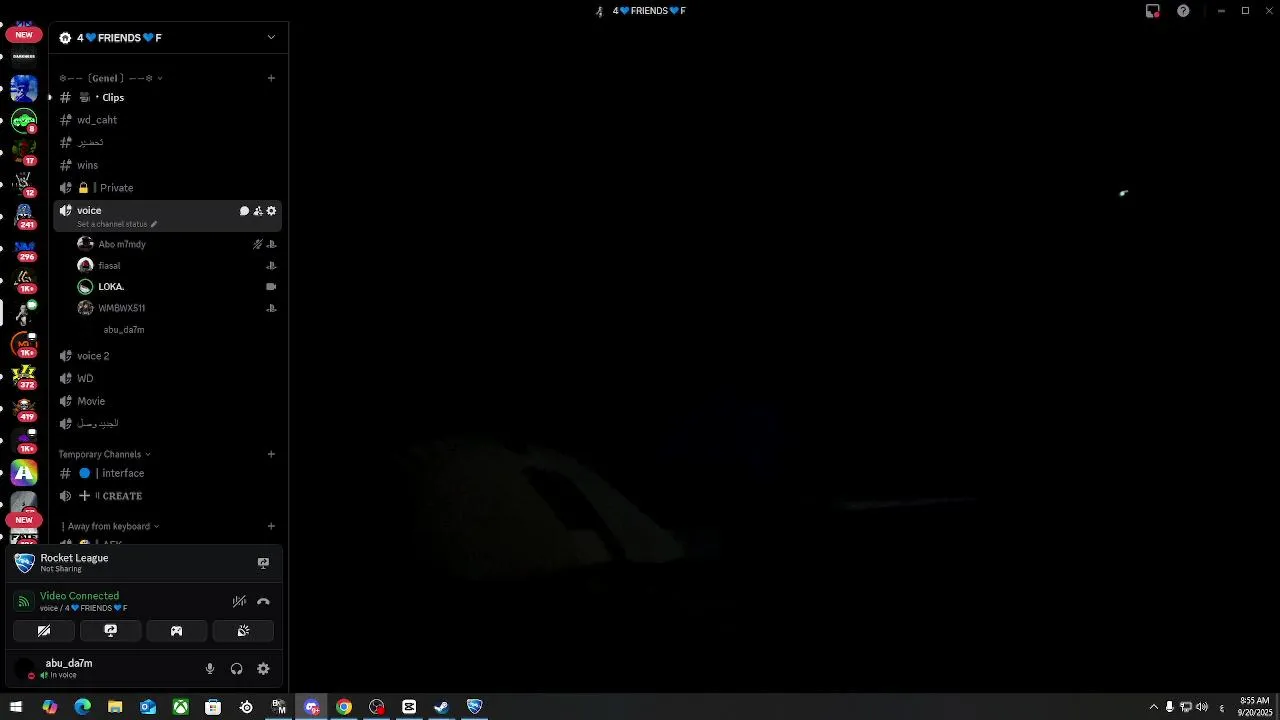Share Rocket League screen from activity panel
This screenshot has height=720, width=1280.
pos(263,563)
